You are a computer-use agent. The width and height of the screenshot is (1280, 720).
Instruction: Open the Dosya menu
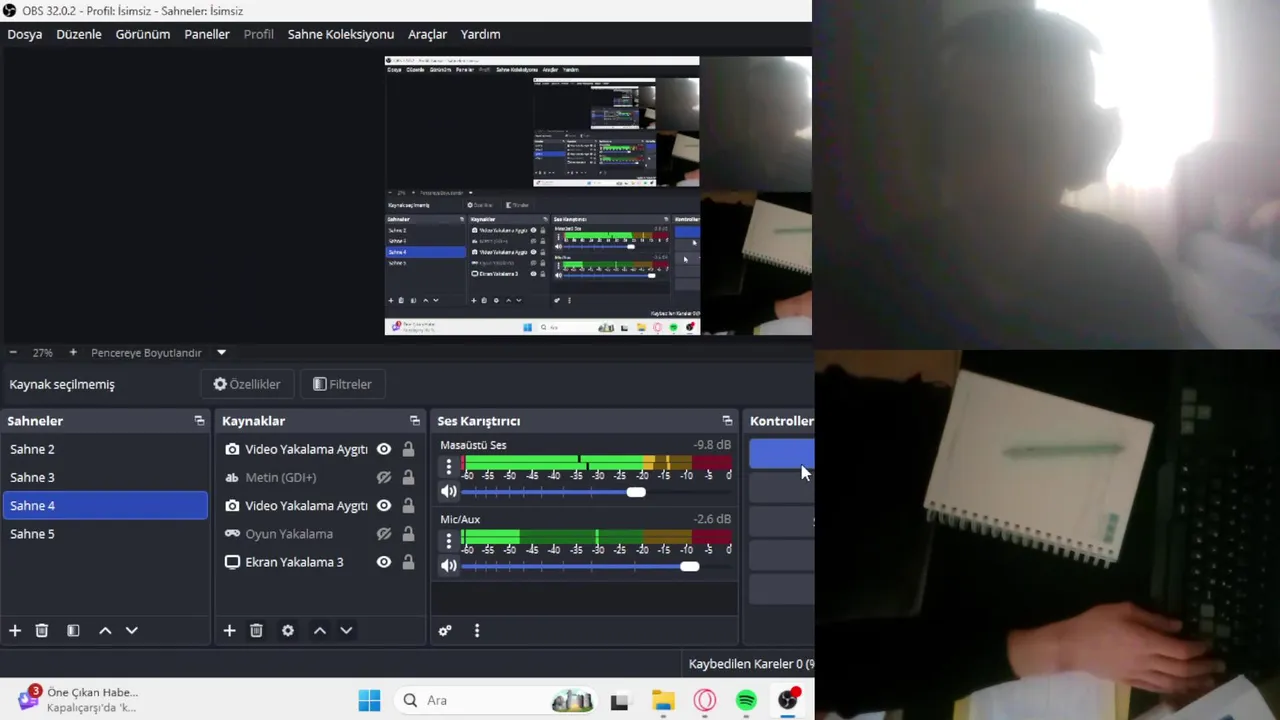tap(25, 34)
